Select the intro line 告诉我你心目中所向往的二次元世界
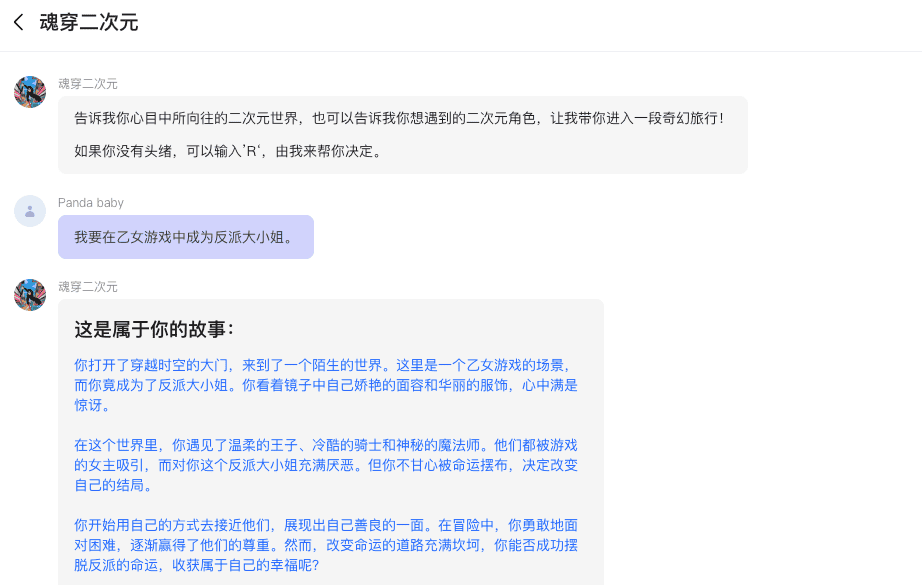Image resolution: width=922 pixels, height=585 pixels. [398, 118]
